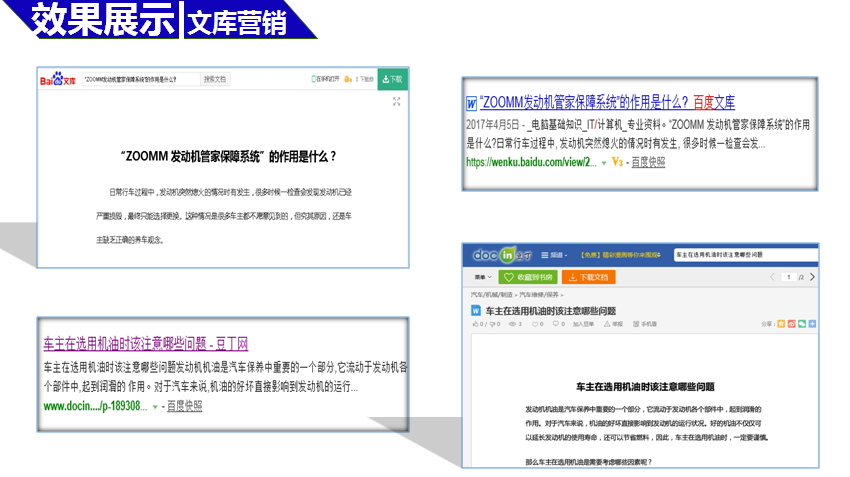Open 百度快照 under the docin result
850x477 pixels.
click(184, 406)
